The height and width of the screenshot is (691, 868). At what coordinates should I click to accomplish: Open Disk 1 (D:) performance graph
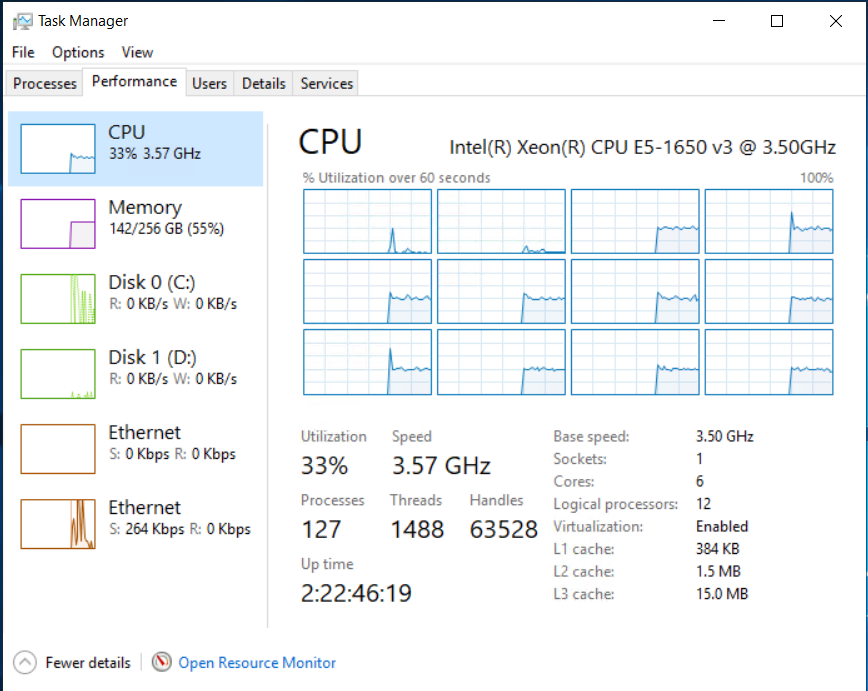(58, 373)
